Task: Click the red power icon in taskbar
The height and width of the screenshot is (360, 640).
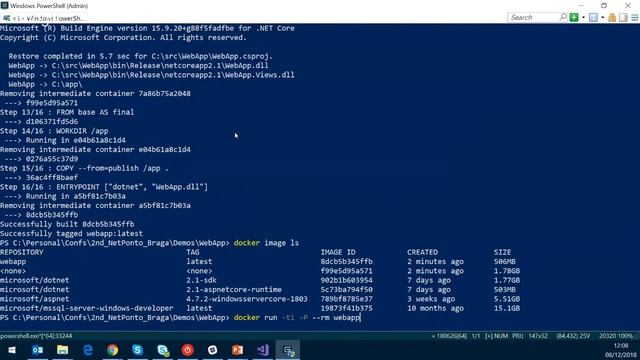Action: pyautogui.click(x=187, y=350)
